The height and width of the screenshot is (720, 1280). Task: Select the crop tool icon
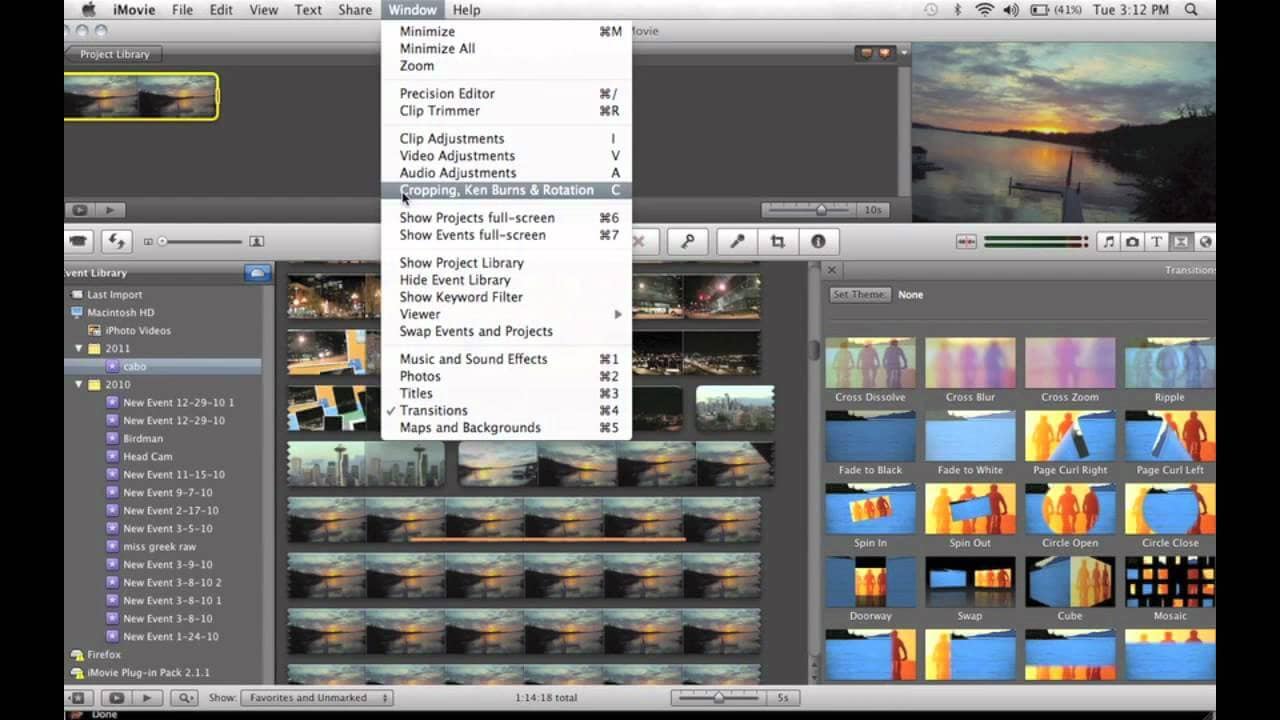[777, 241]
